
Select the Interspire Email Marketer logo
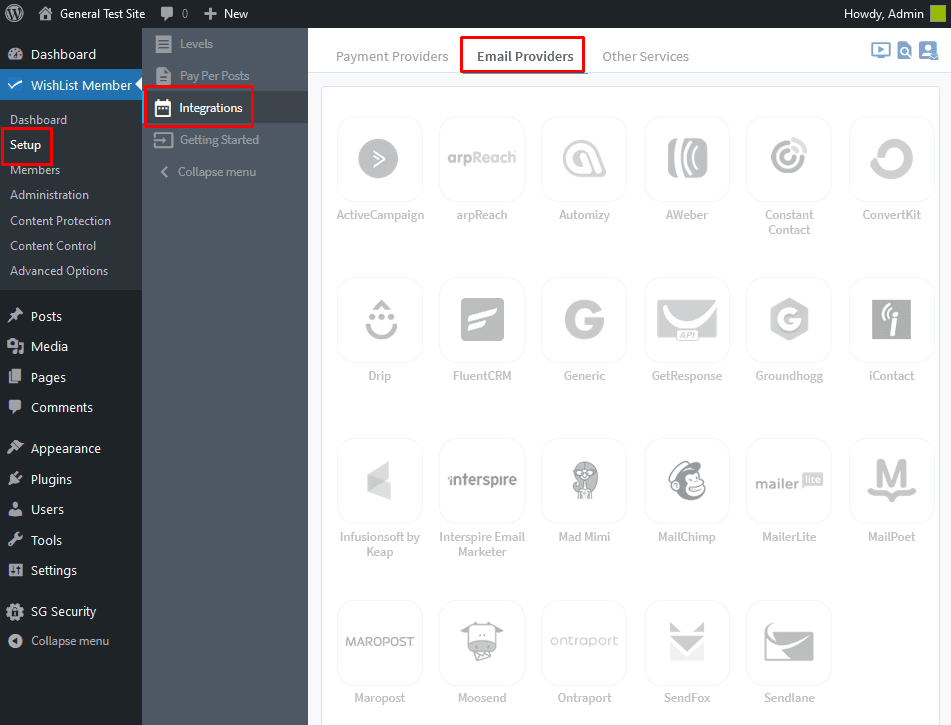point(482,481)
